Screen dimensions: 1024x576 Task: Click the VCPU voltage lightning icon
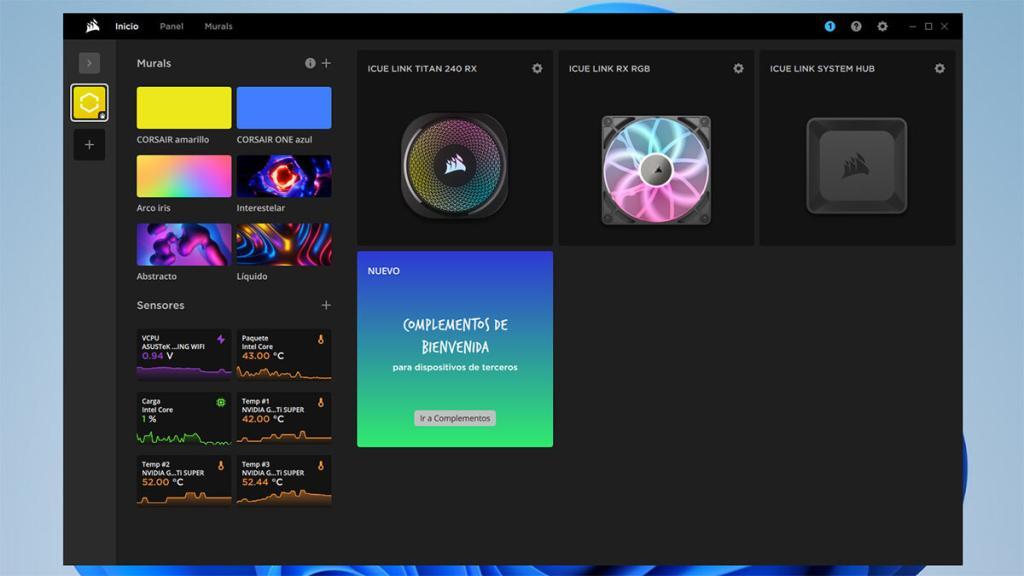(x=221, y=339)
